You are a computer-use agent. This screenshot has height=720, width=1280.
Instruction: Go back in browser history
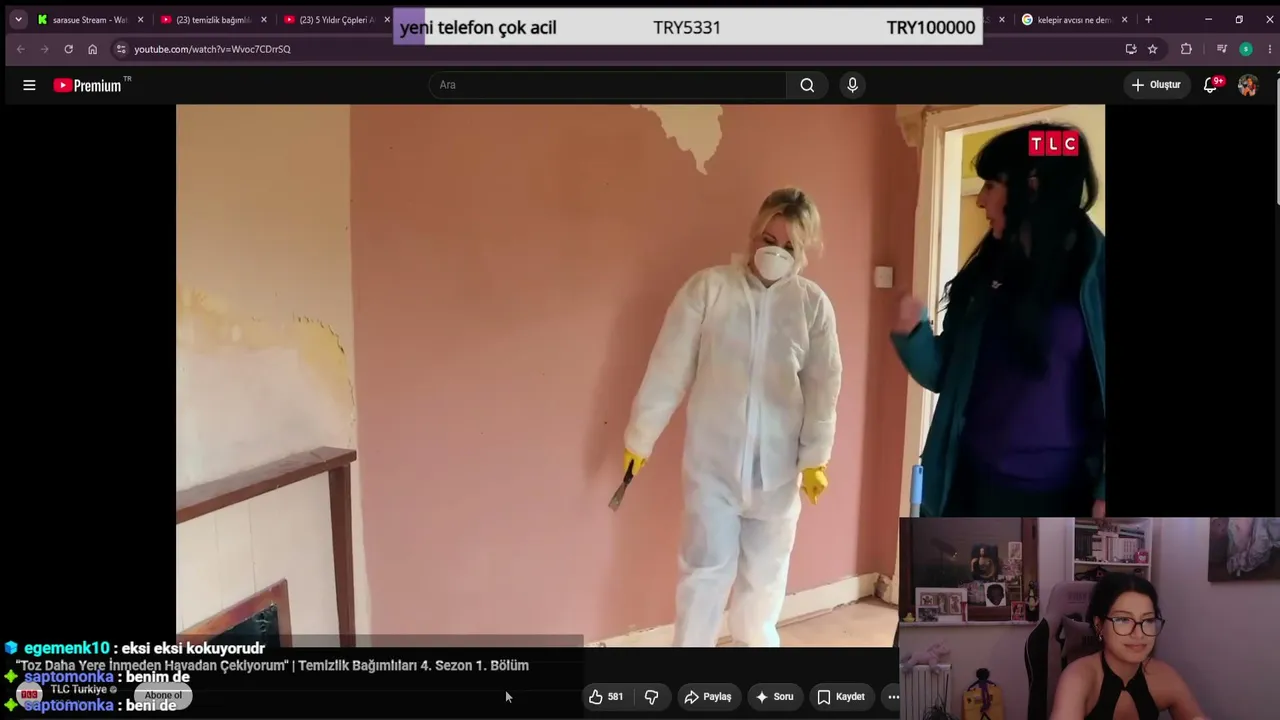pyautogui.click(x=20, y=49)
